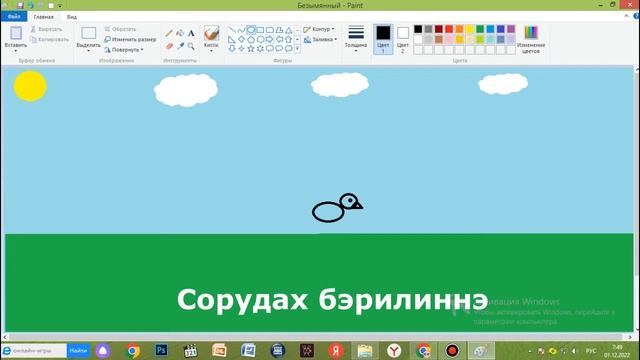Pick the Triangle shape

[x=289, y=30]
